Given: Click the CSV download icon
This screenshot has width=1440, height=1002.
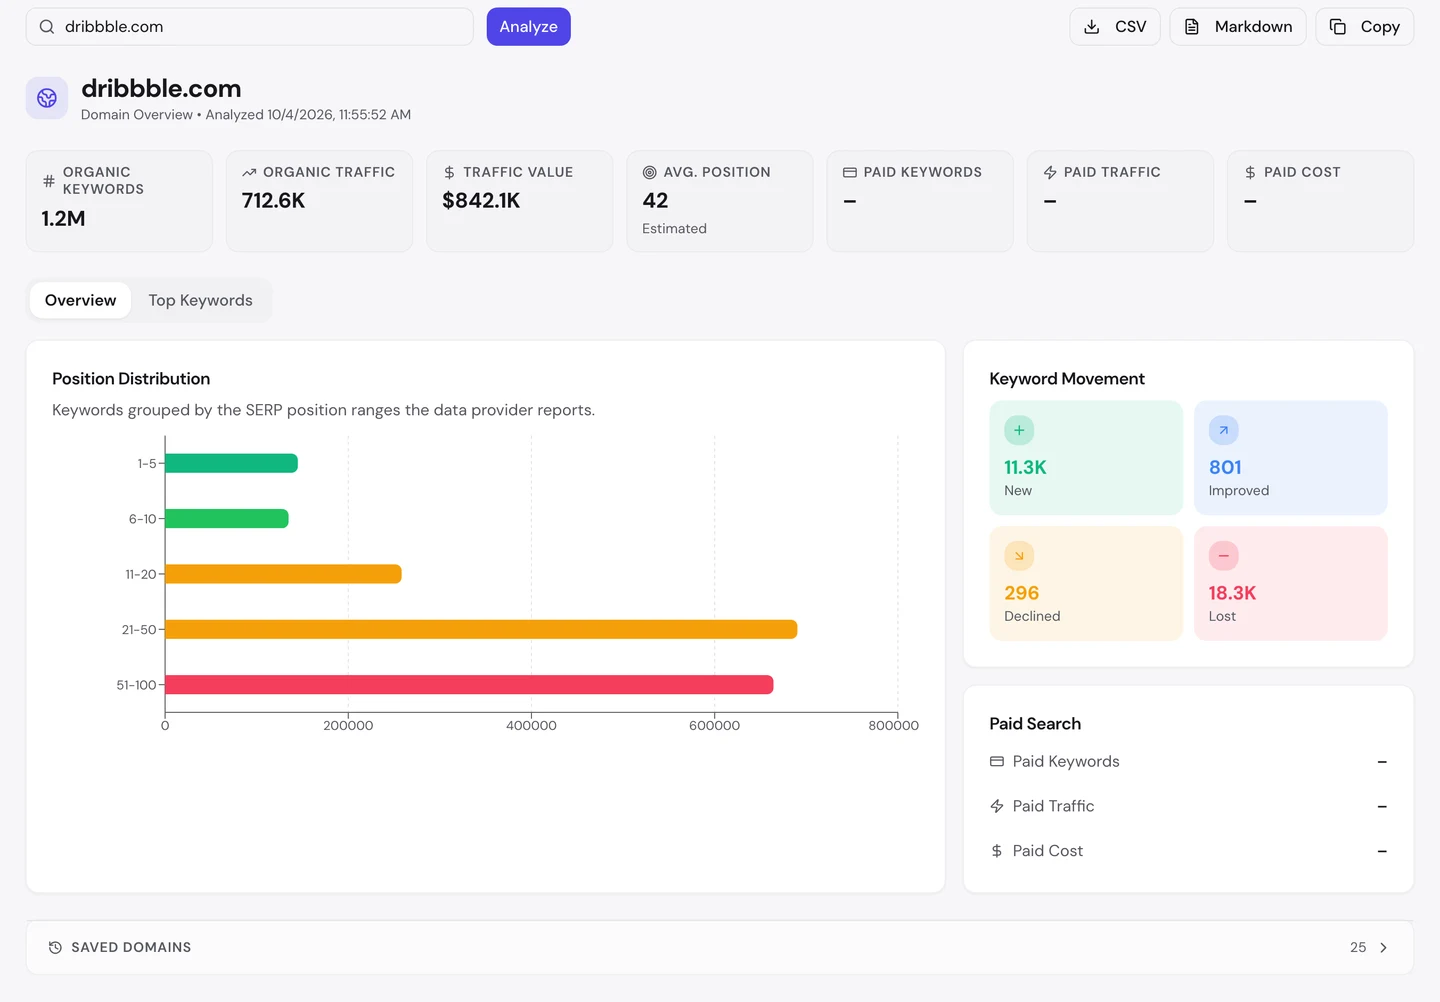Looking at the screenshot, I should pos(1092,27).
